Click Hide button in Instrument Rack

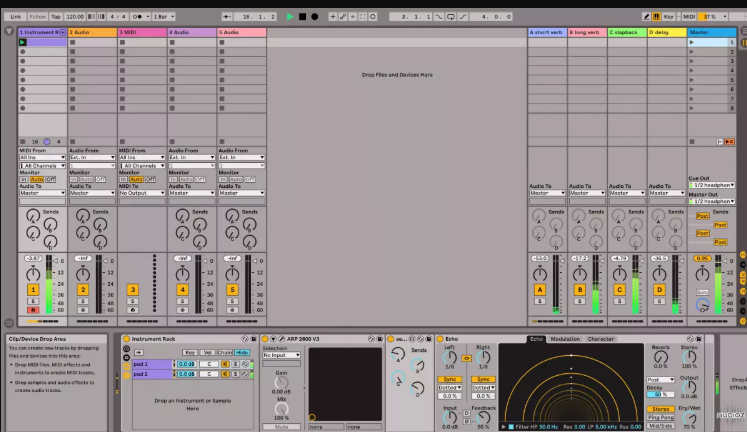pos(242,352)
